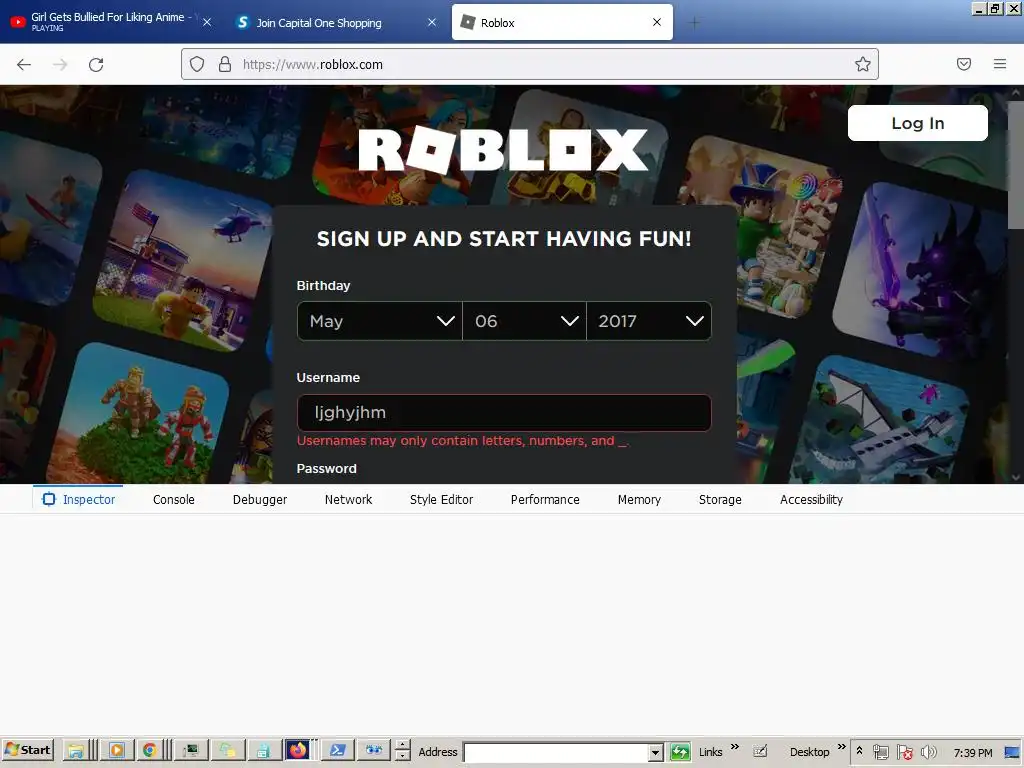Image resolution: width=1024 pixels, height=768 pixels.
Task: Open the Windows Start menu
Action: point(27,750)
